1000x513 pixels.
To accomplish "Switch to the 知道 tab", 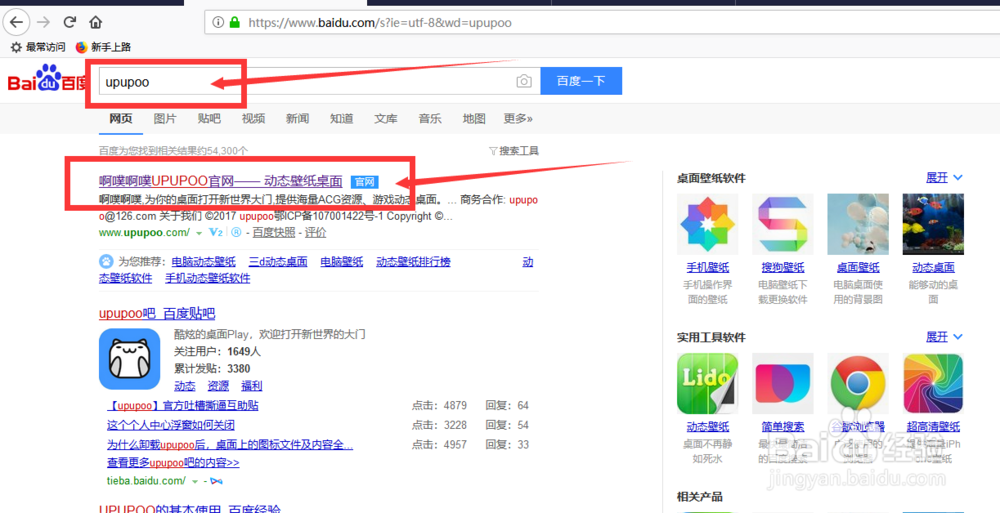I will pyautogui.click(x=341, y=119).
